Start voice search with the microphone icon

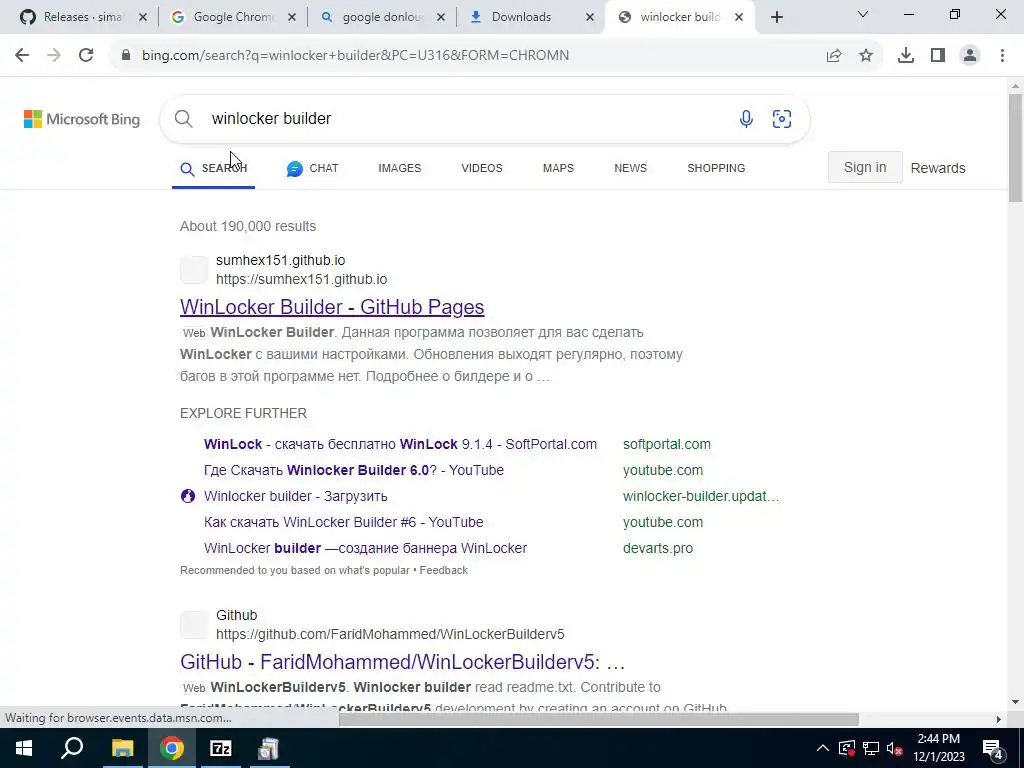click(746, 119)
